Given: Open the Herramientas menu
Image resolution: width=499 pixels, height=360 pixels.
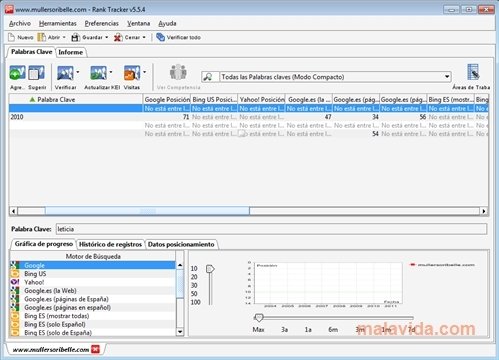Looking at the screenshot, I should click(58, 23).
